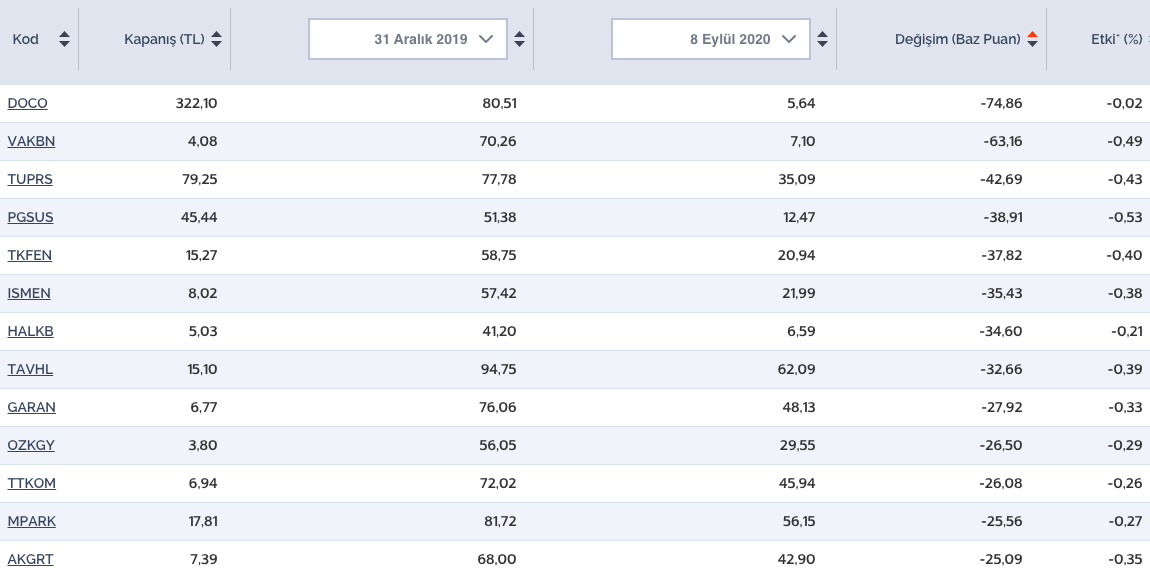Open the HALKB stock link
This screenshot has height=574, width=1150.
(30, 331)
